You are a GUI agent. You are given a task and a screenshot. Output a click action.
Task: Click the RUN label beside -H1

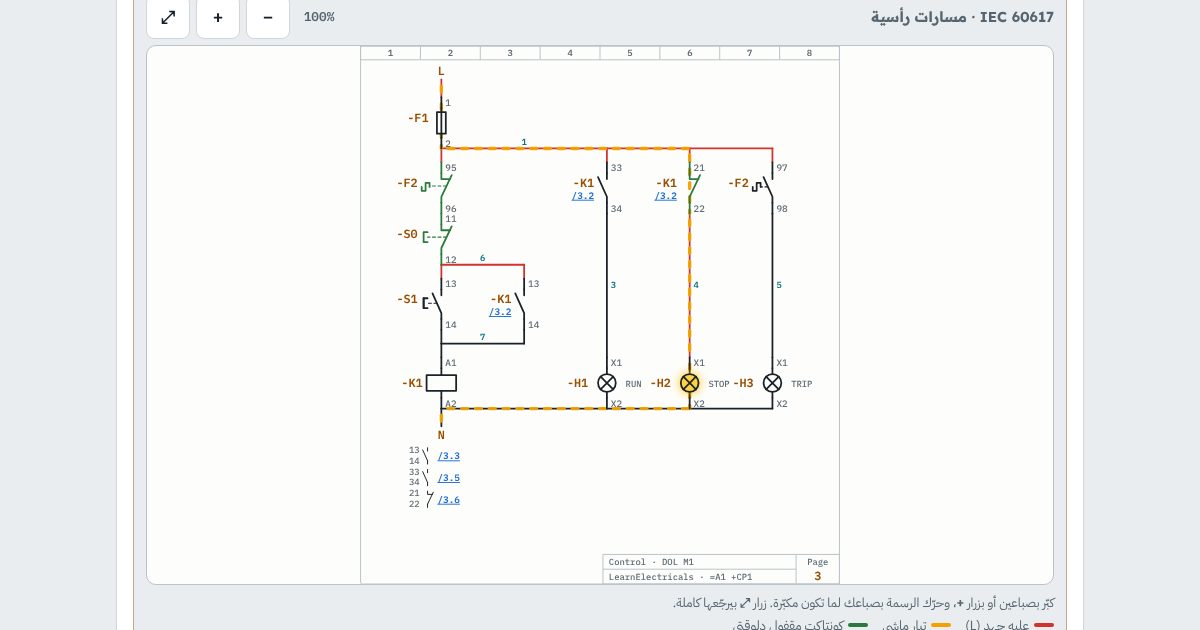[x=634, y=384]
